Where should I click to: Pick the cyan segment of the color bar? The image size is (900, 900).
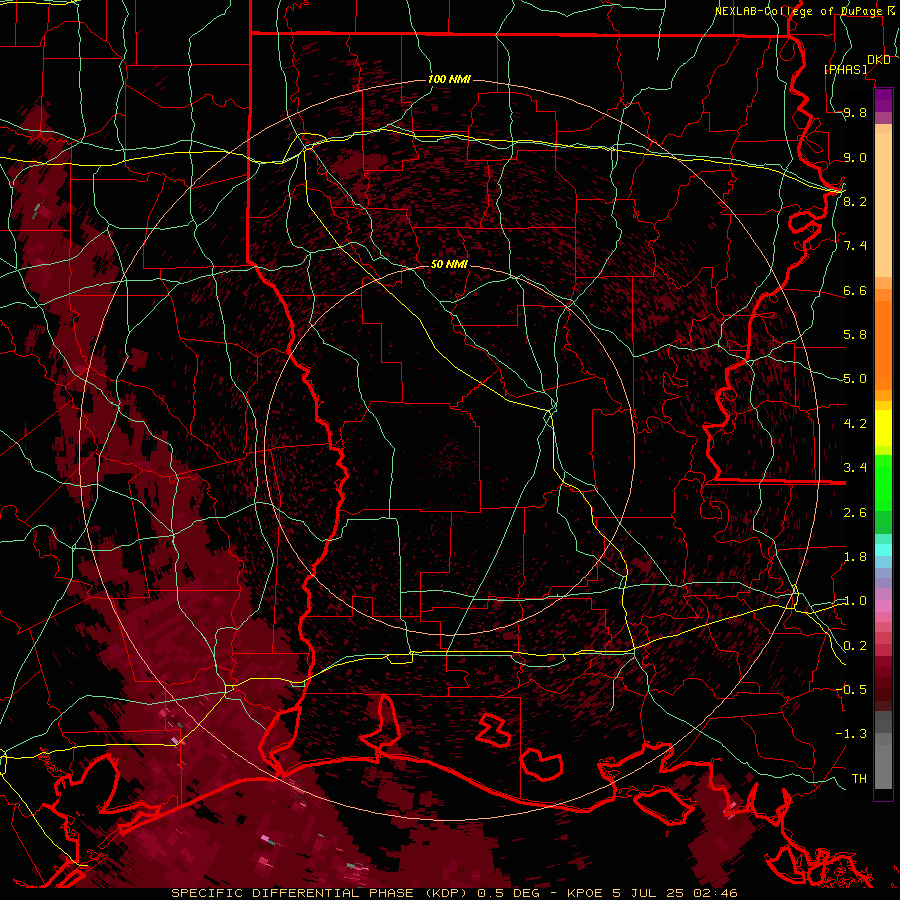883,550
